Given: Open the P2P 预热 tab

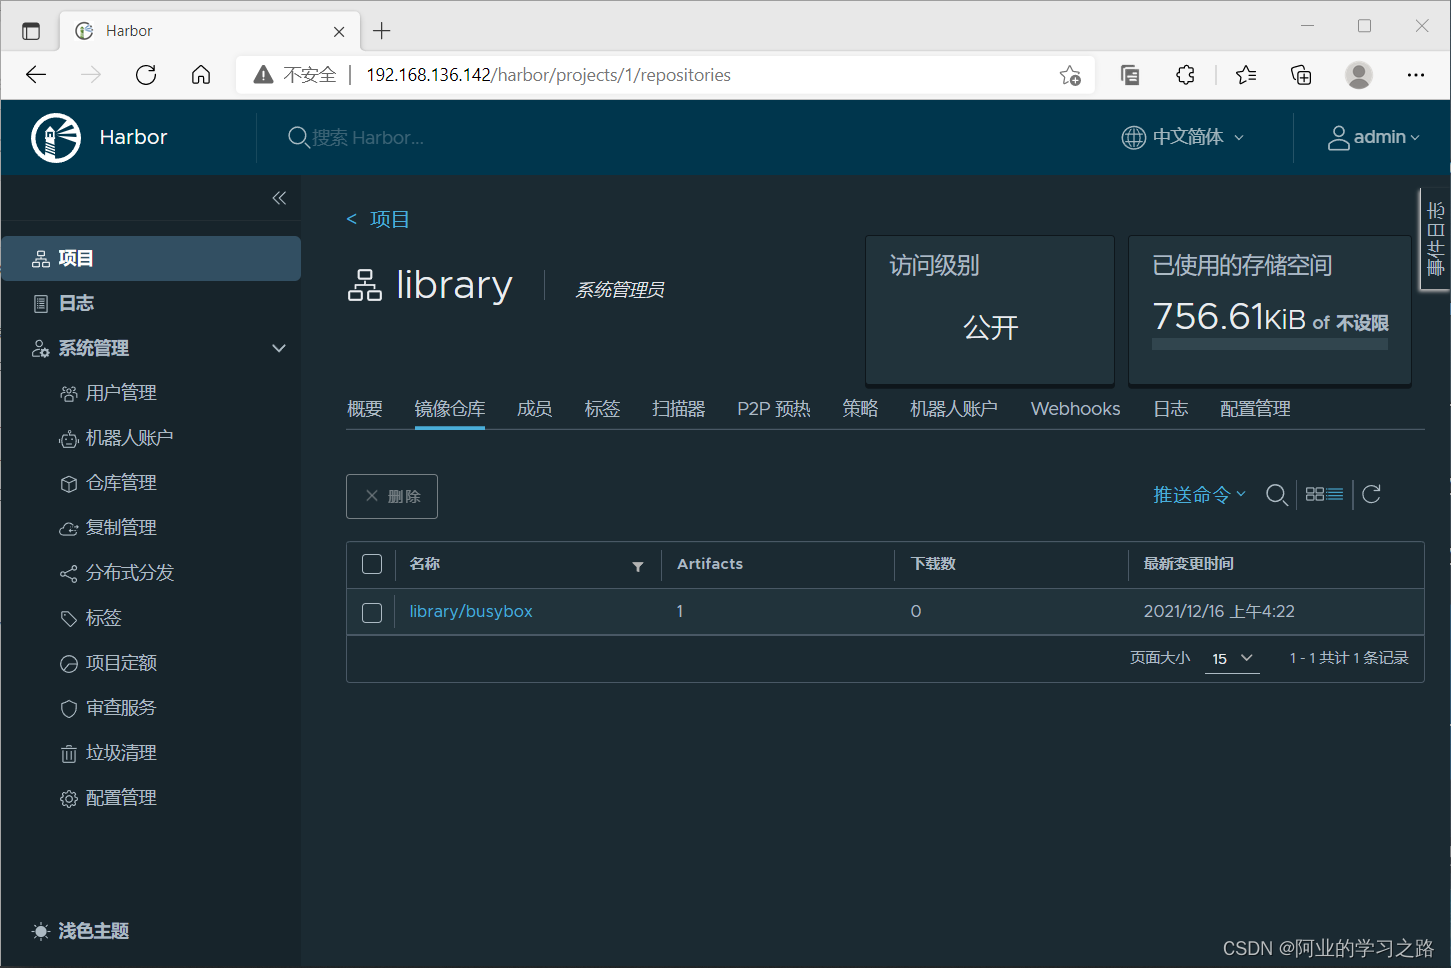Looking at the screenshot, I should pos(774,409).
